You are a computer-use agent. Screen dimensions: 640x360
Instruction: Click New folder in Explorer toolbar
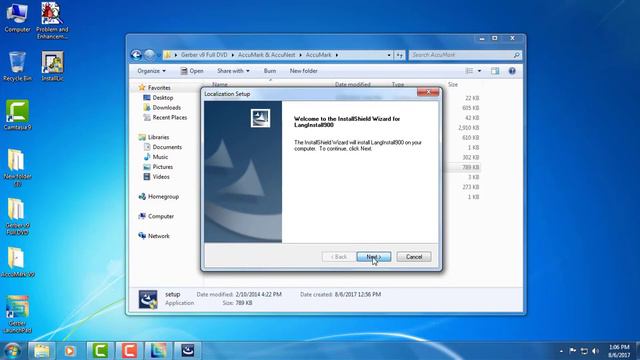tap(303, 71)
